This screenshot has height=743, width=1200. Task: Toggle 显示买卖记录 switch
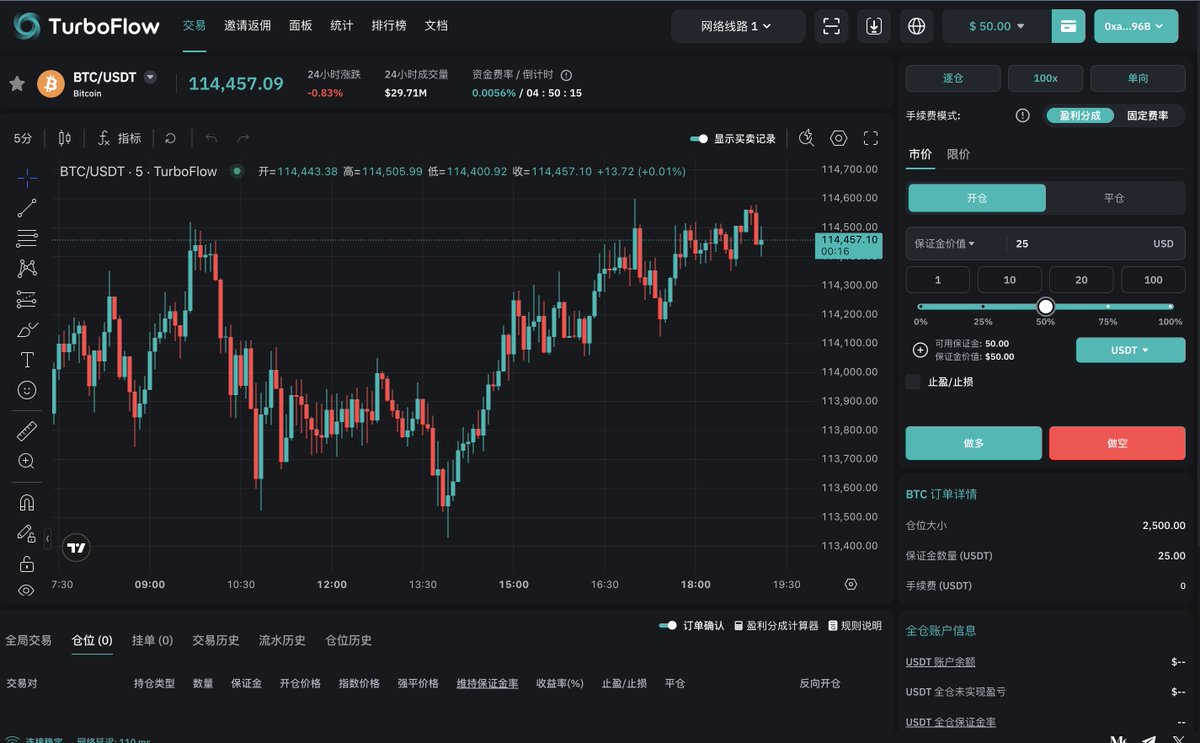(699, 139)
